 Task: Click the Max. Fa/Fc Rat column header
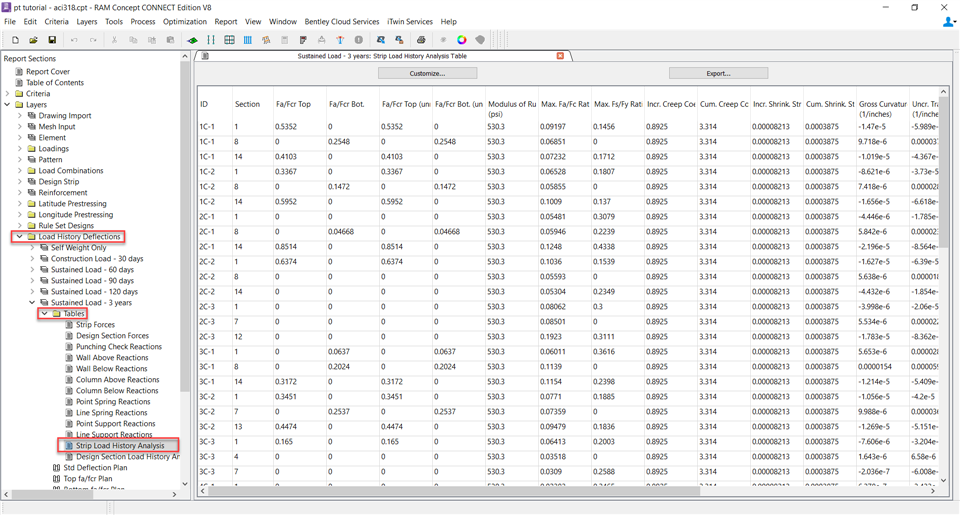coord(565,104)
